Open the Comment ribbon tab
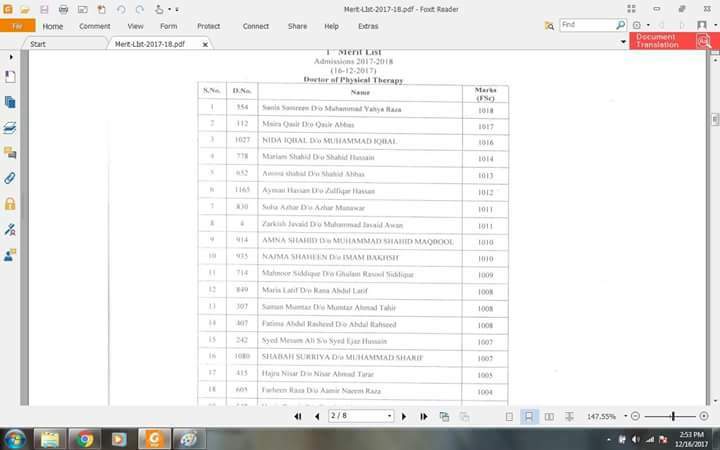This screenshot has width=720, height=450. (x=95, y=26)
